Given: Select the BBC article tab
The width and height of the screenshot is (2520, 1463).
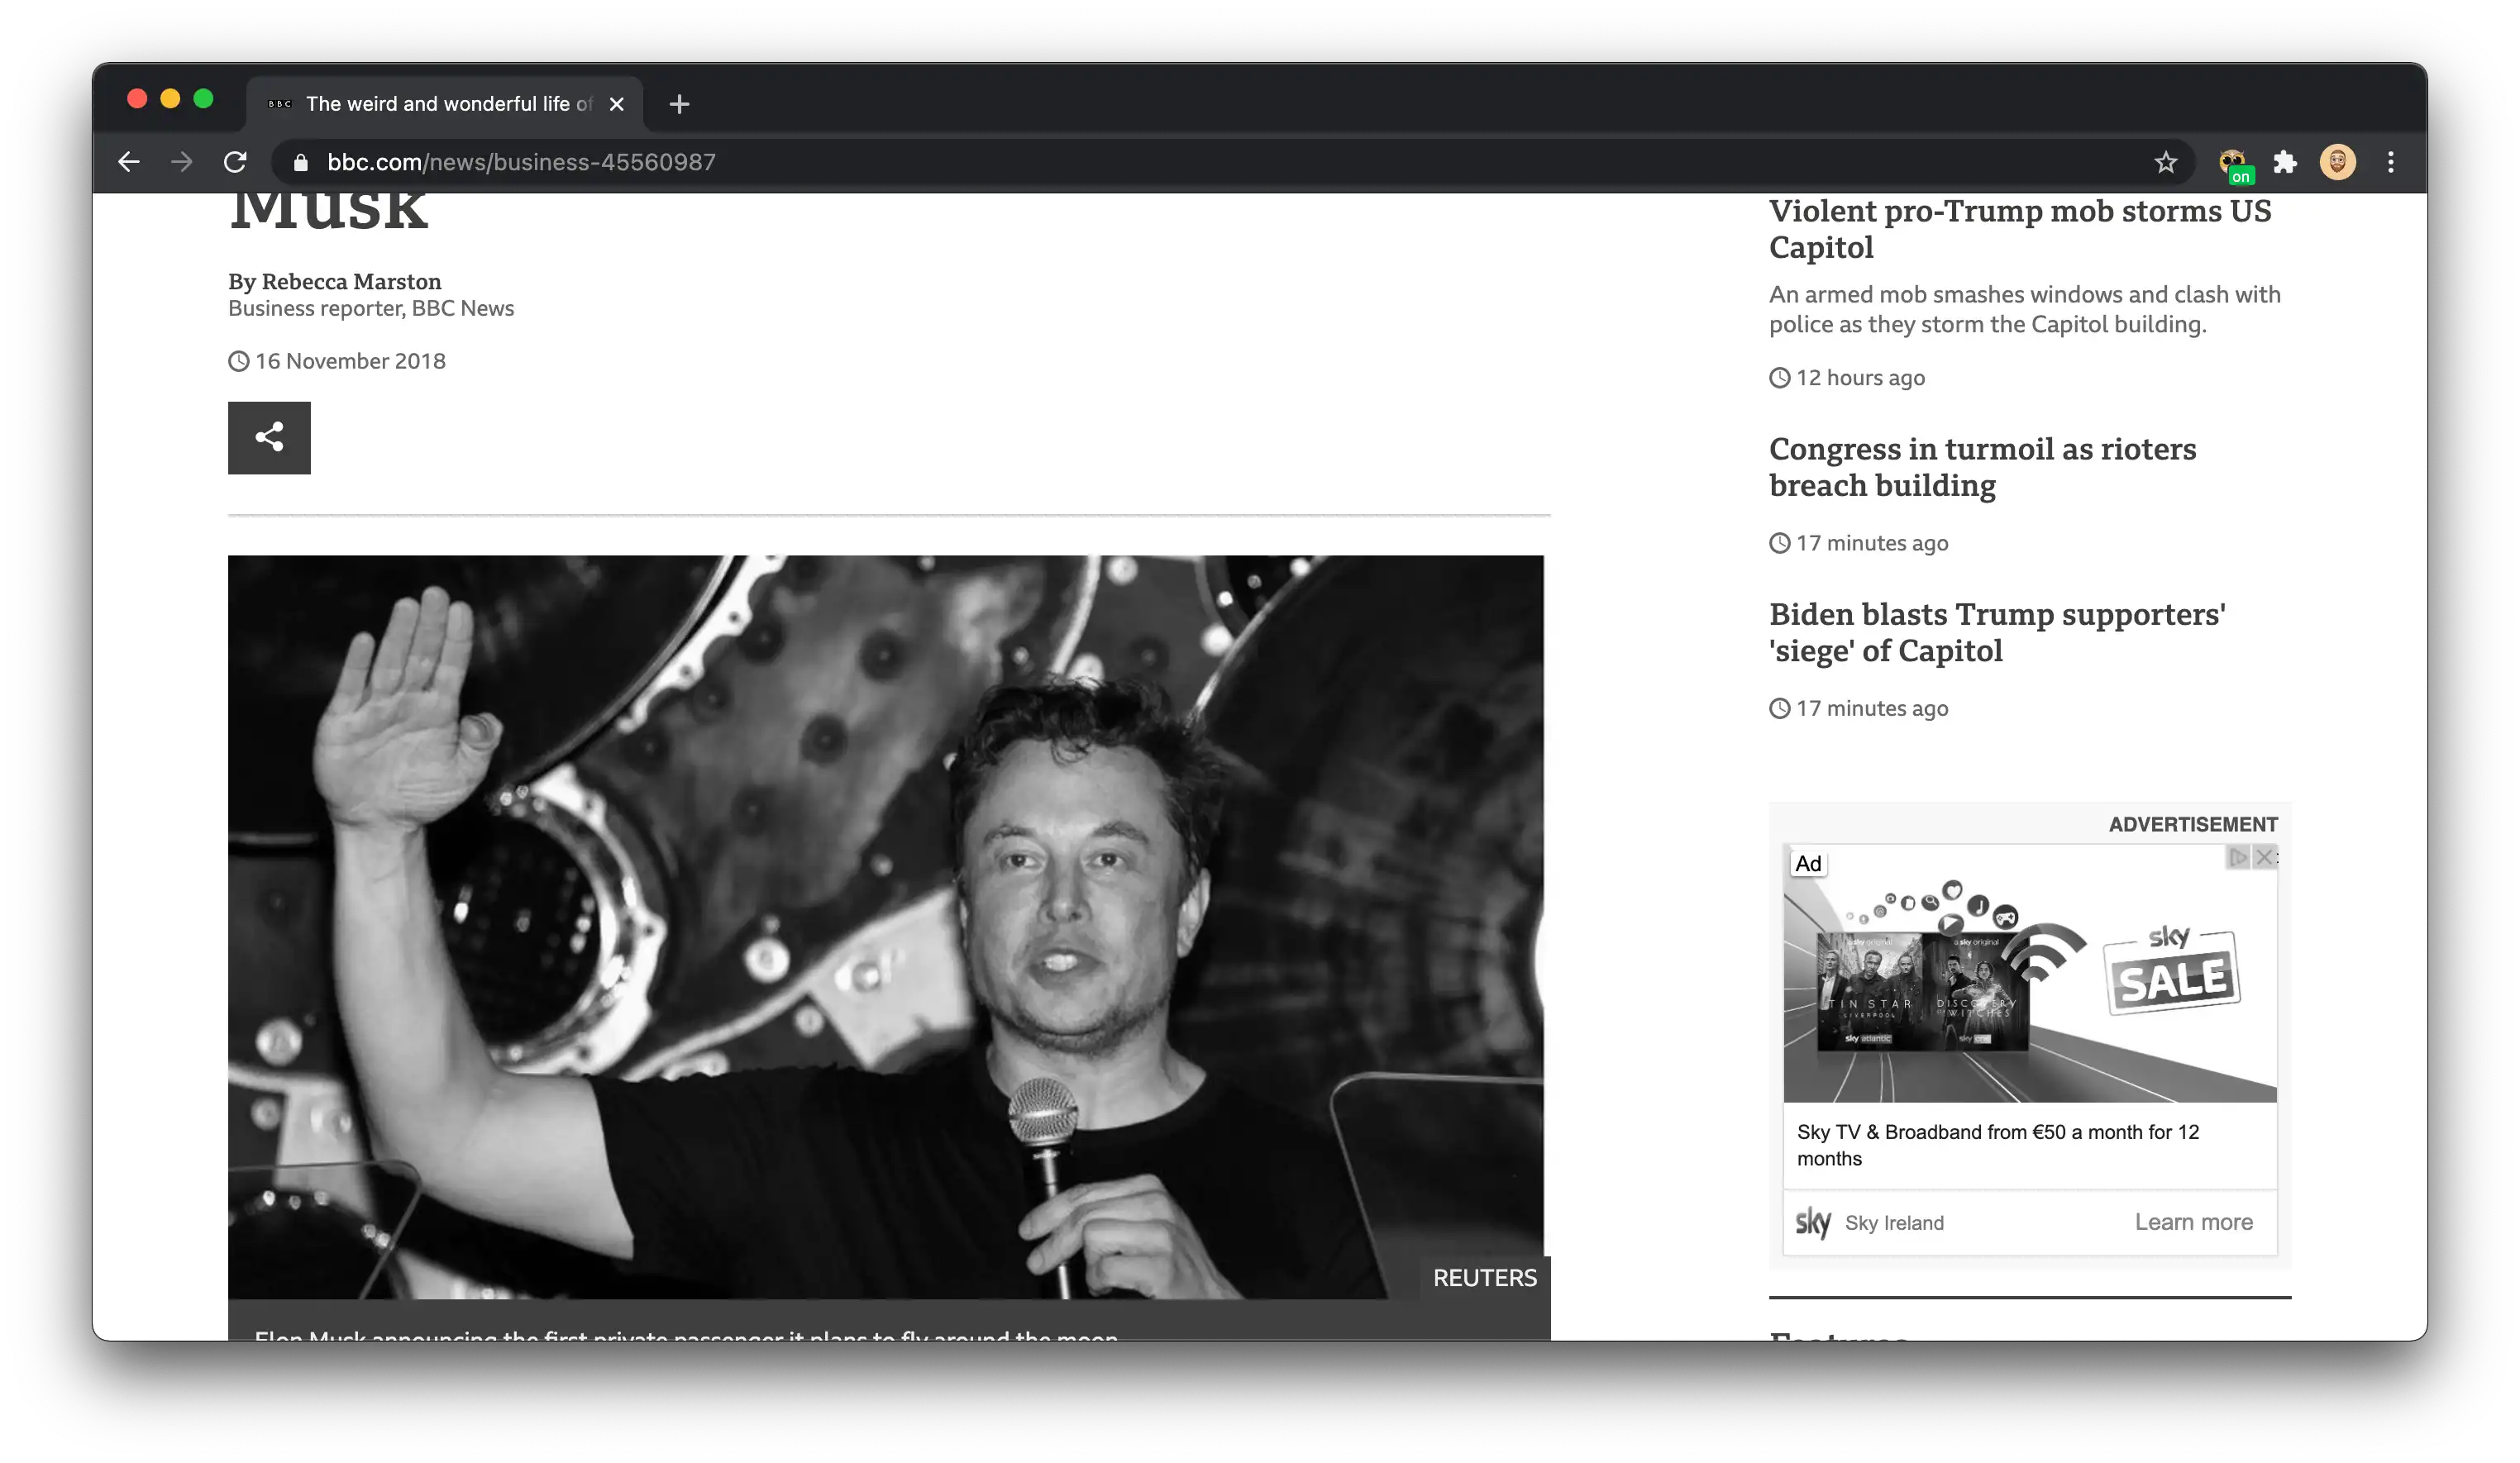Looking at the screenshot, I should point(444,104).
